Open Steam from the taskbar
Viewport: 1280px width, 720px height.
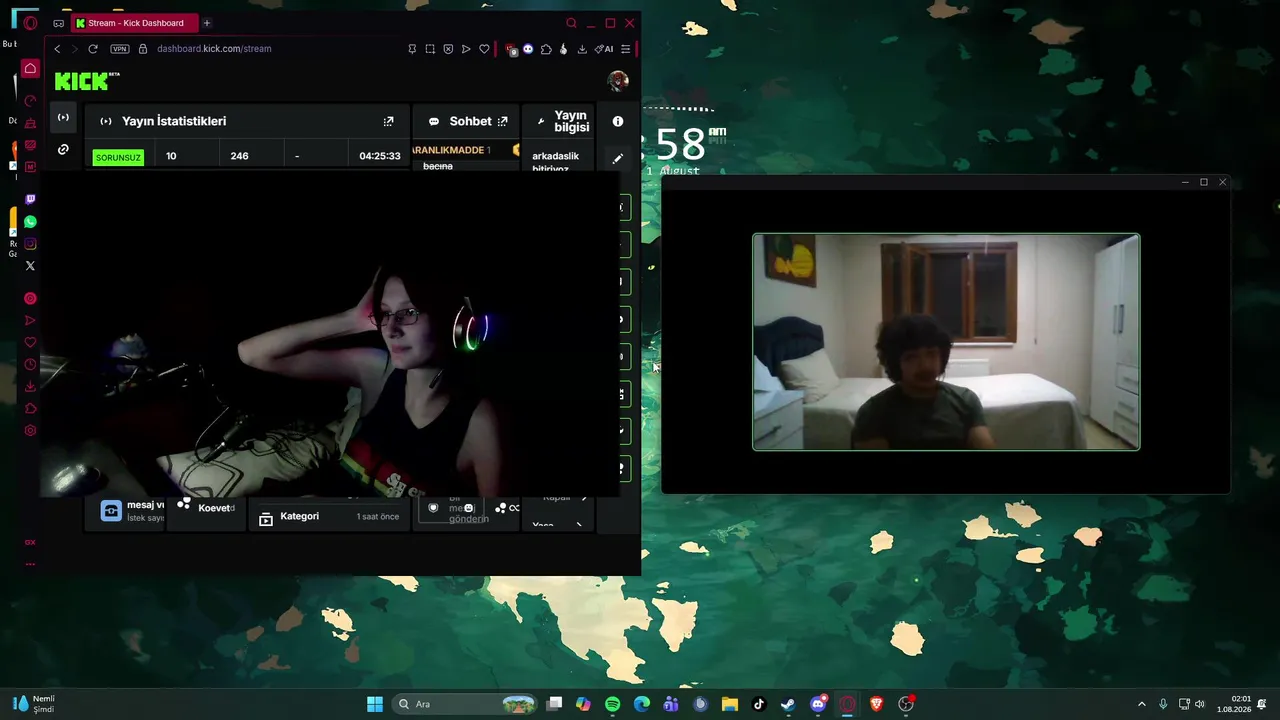[788, 704]
